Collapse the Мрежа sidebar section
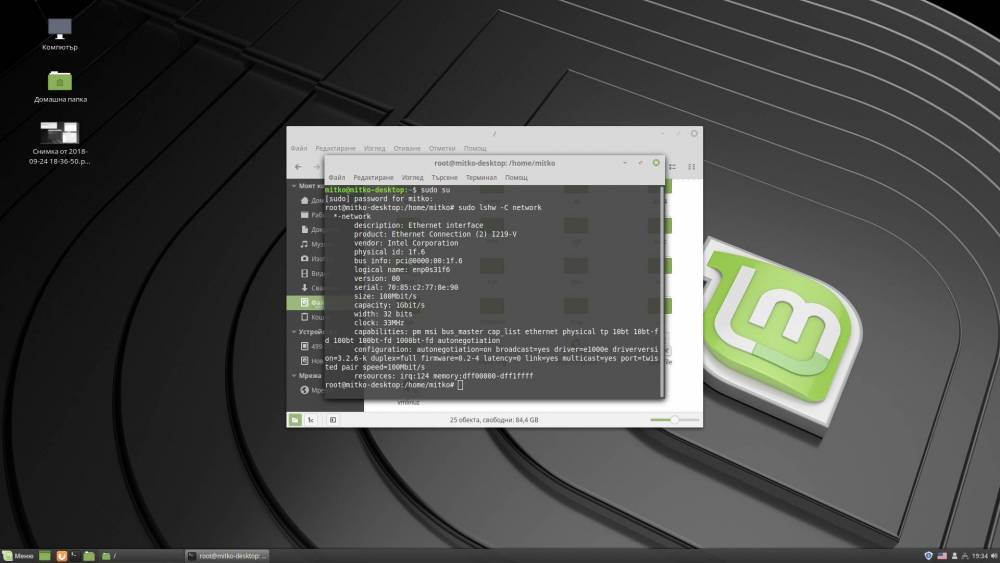1000x563 pixels. [x=294, y=376]
